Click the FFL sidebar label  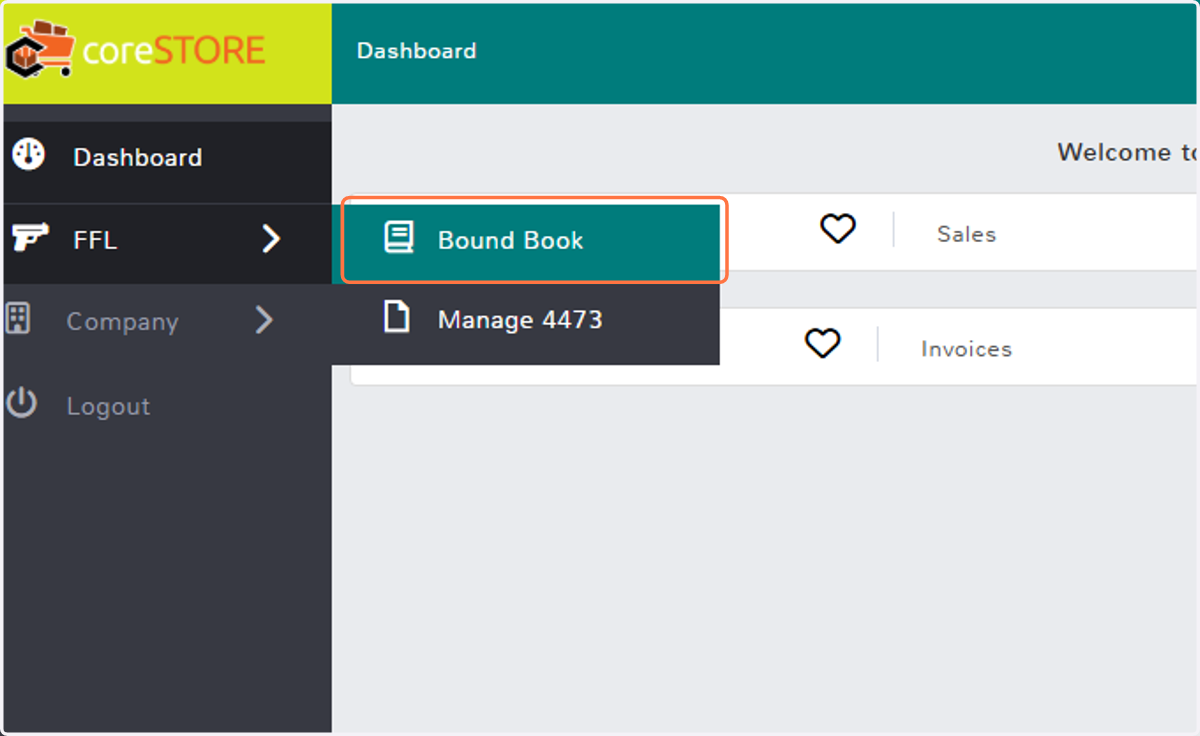(x=95, y=240)
